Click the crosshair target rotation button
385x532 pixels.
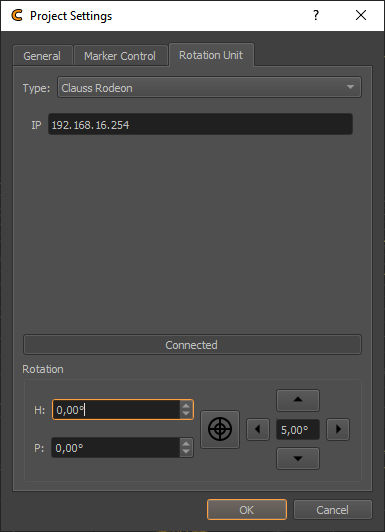click(220, 429)
